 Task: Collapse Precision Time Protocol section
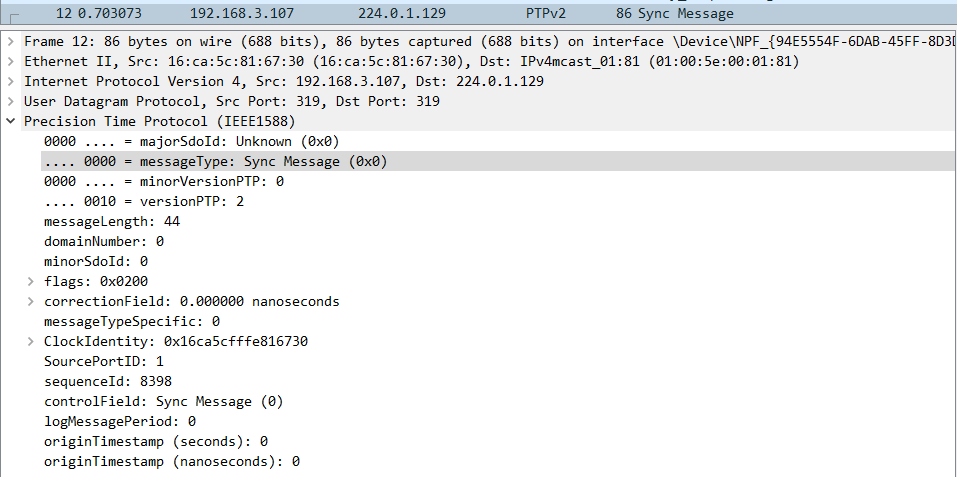(x=10, y=121)
